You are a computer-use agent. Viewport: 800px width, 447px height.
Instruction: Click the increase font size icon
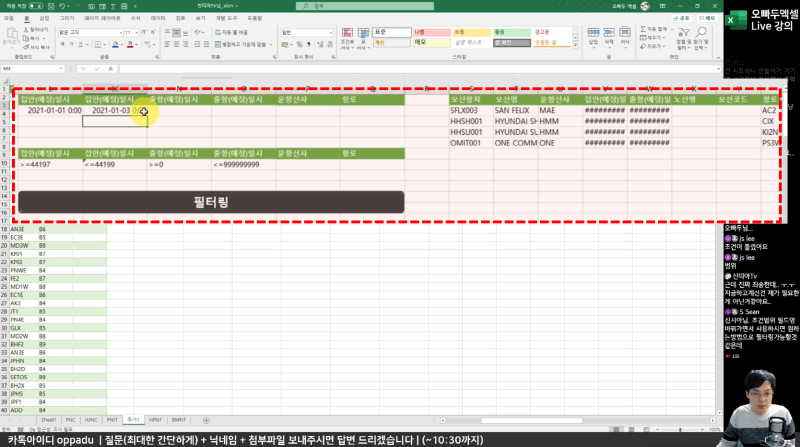144,33
